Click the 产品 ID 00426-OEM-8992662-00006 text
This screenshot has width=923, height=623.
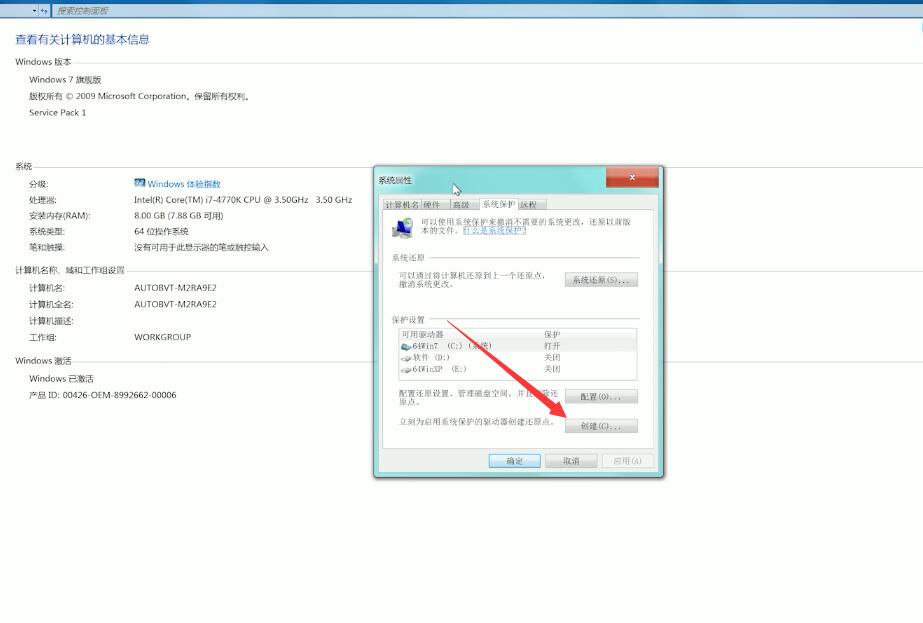[x=102, y=395]
